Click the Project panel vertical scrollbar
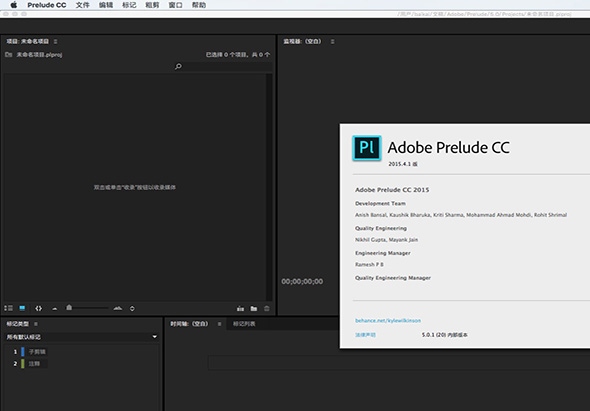Viewport: 590px width, 411px height. click(x=269, y=187)
